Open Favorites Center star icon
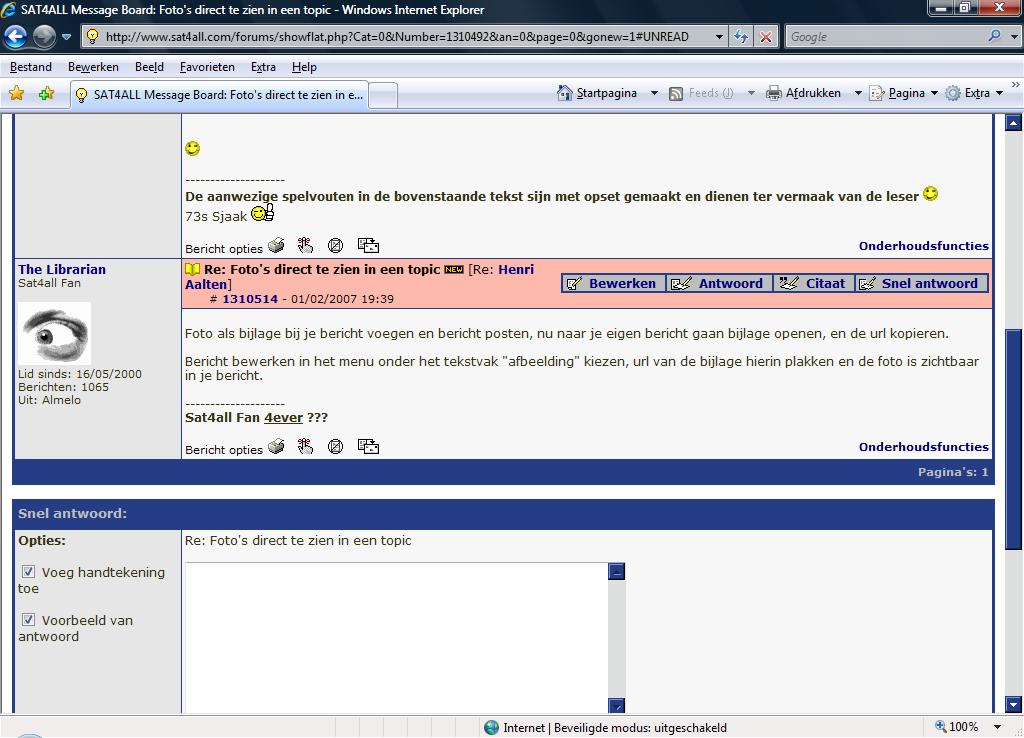This screenshot has height=738, width=1024. pos(17,93)
